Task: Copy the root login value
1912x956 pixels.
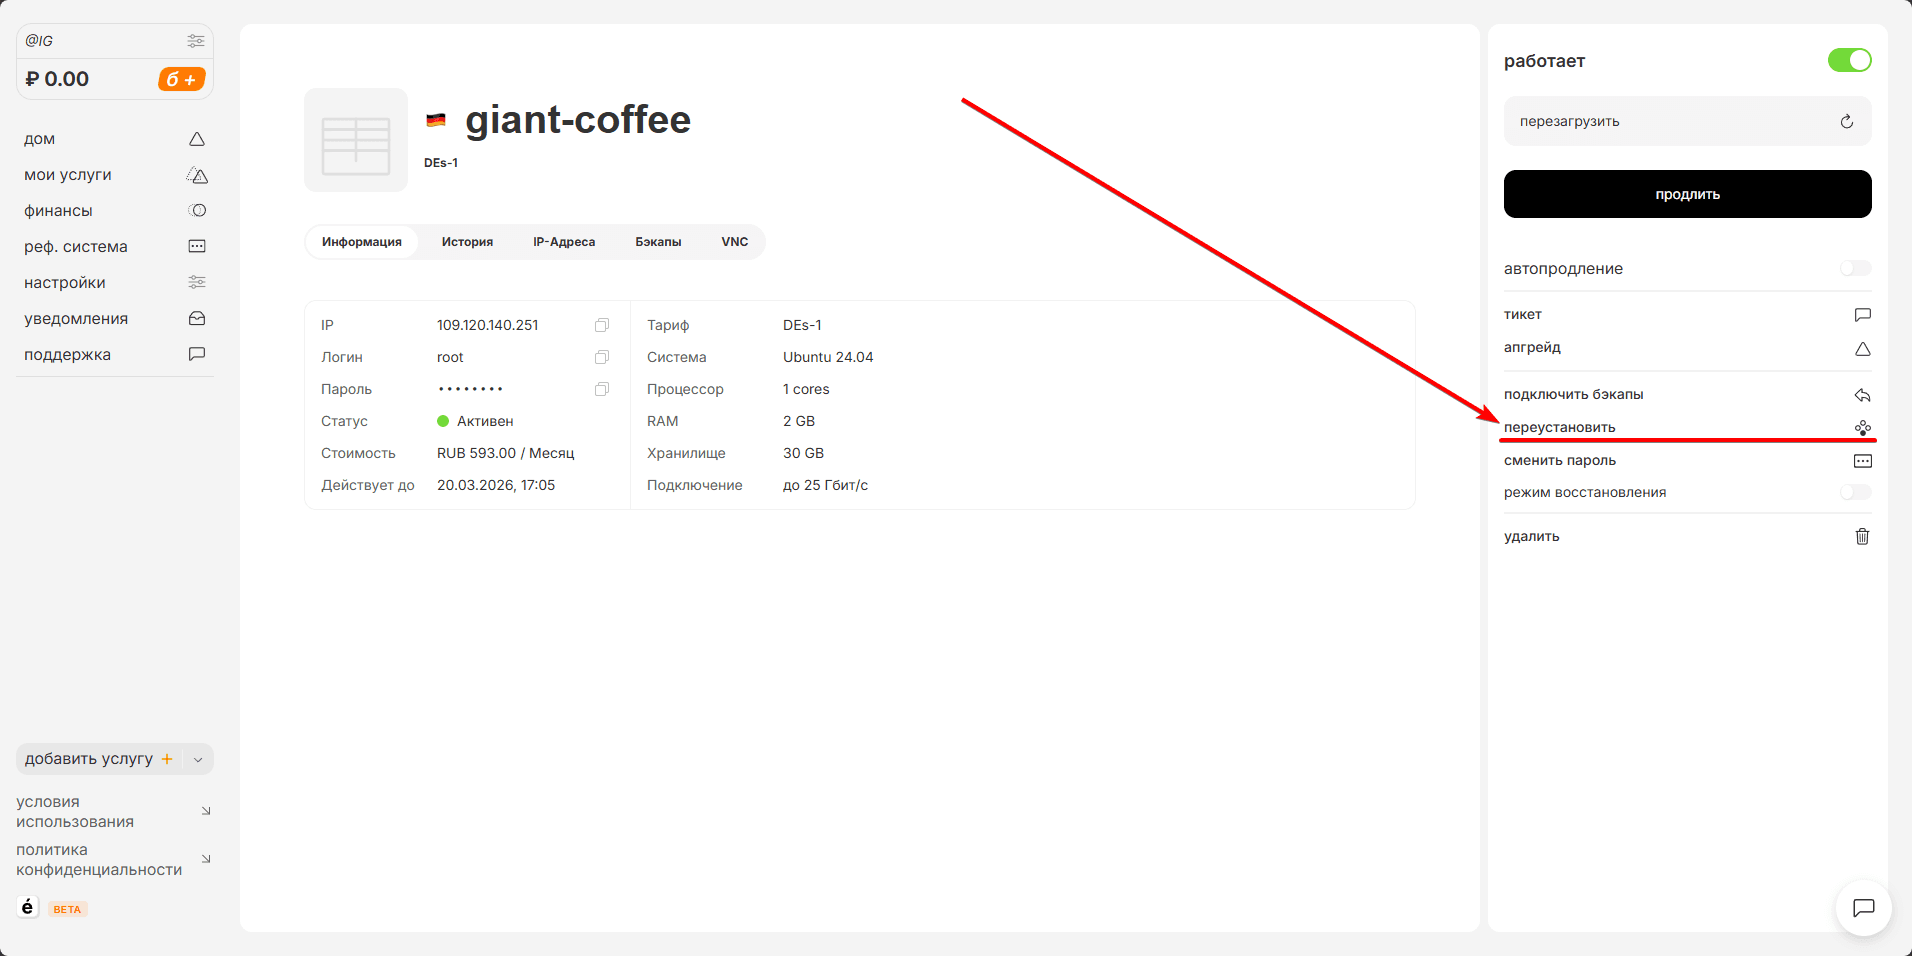Action: coord(602,357)
